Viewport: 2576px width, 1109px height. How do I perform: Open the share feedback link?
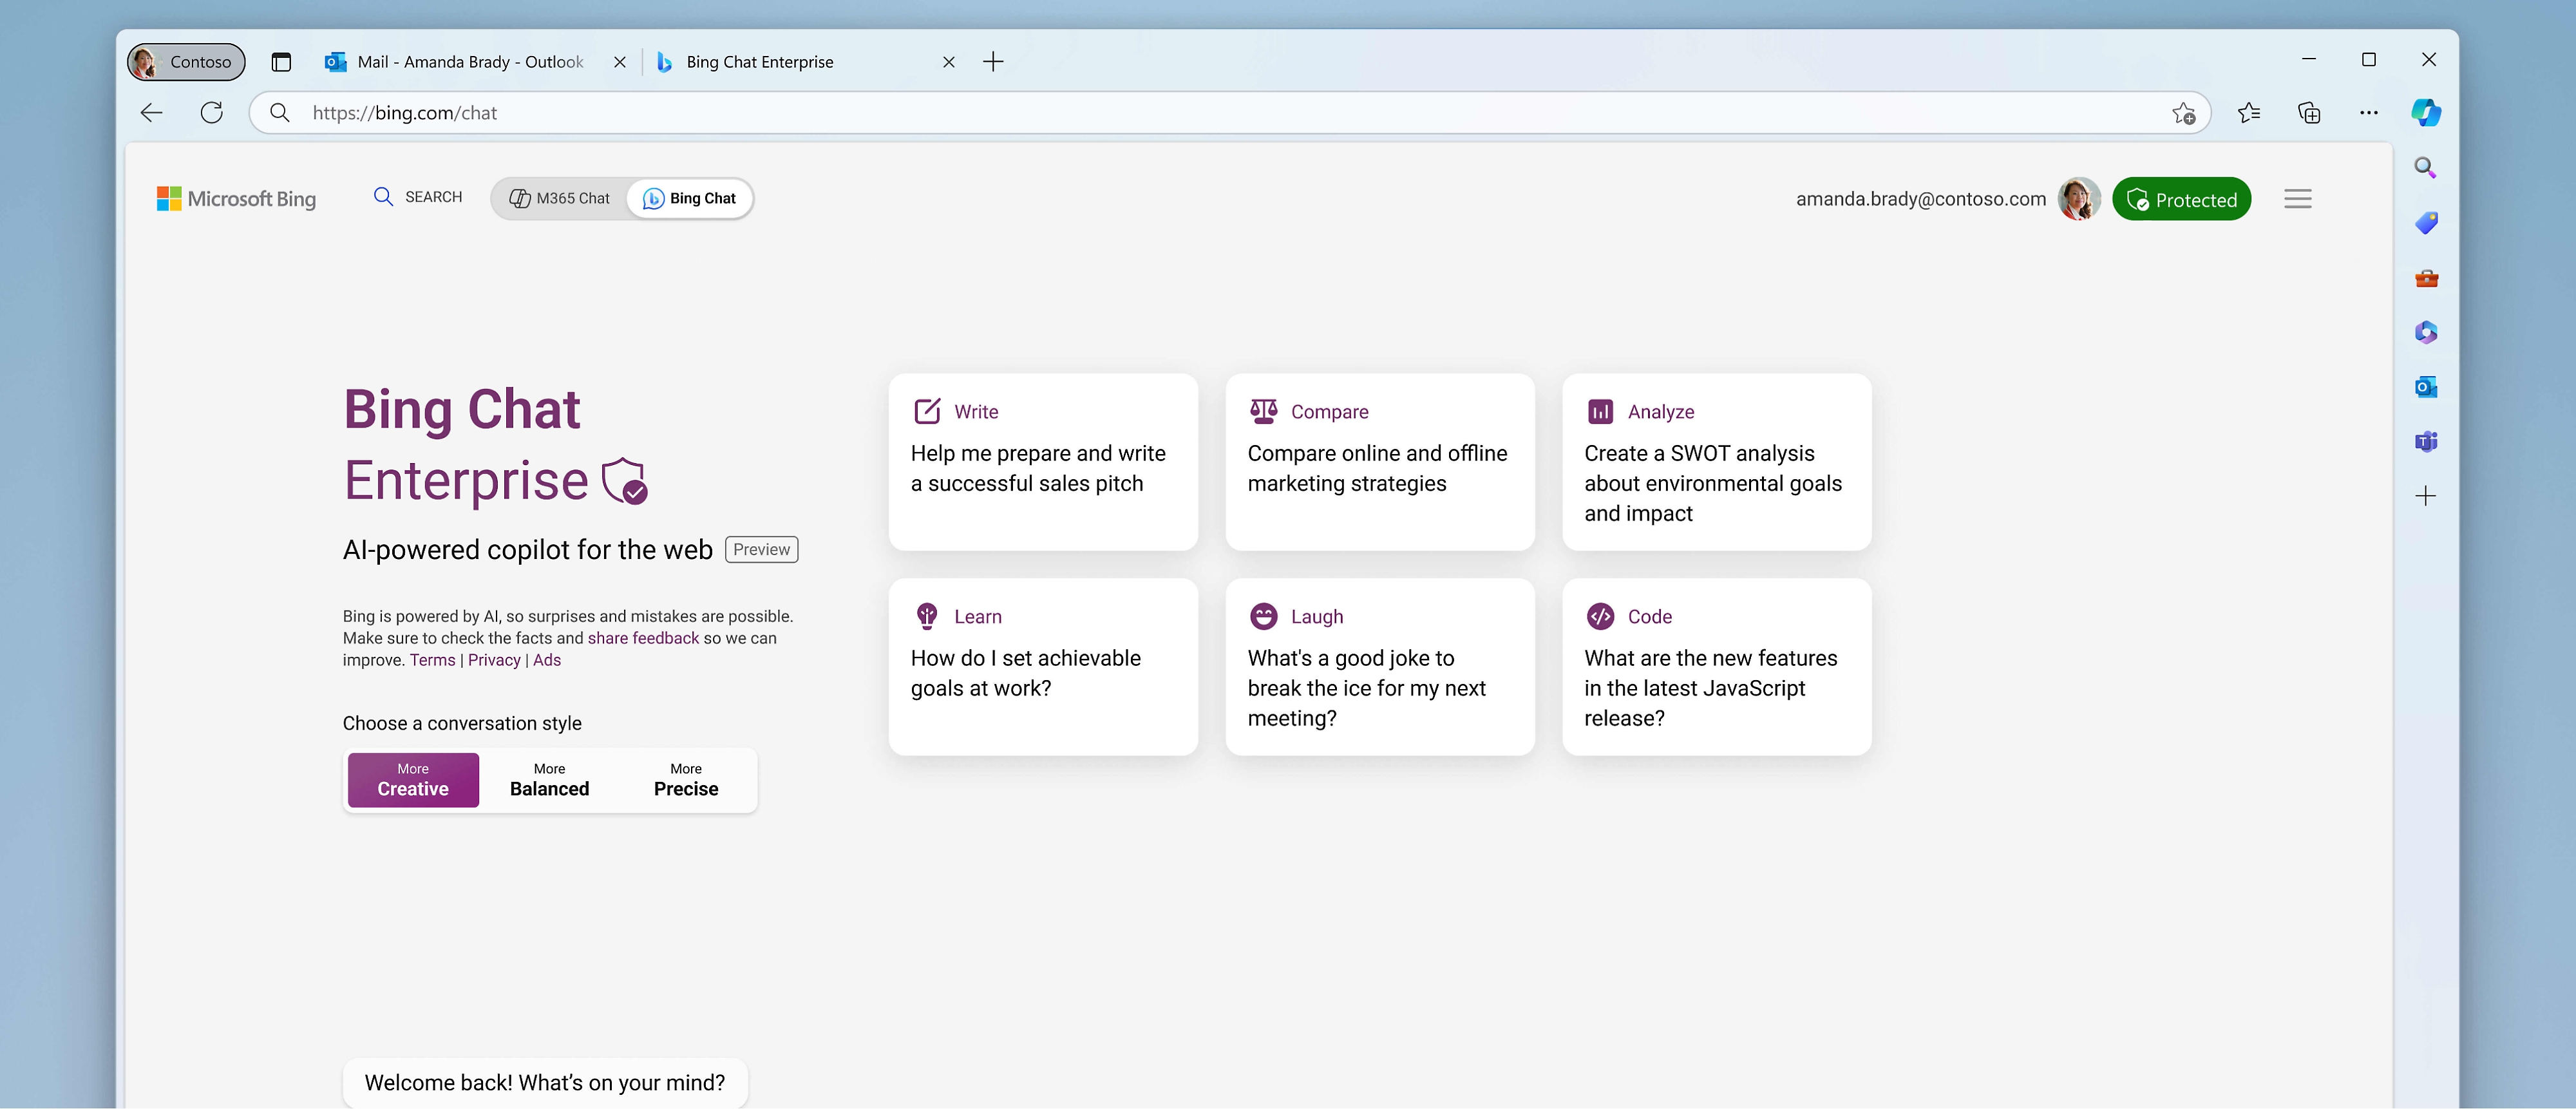click(643, 638)
